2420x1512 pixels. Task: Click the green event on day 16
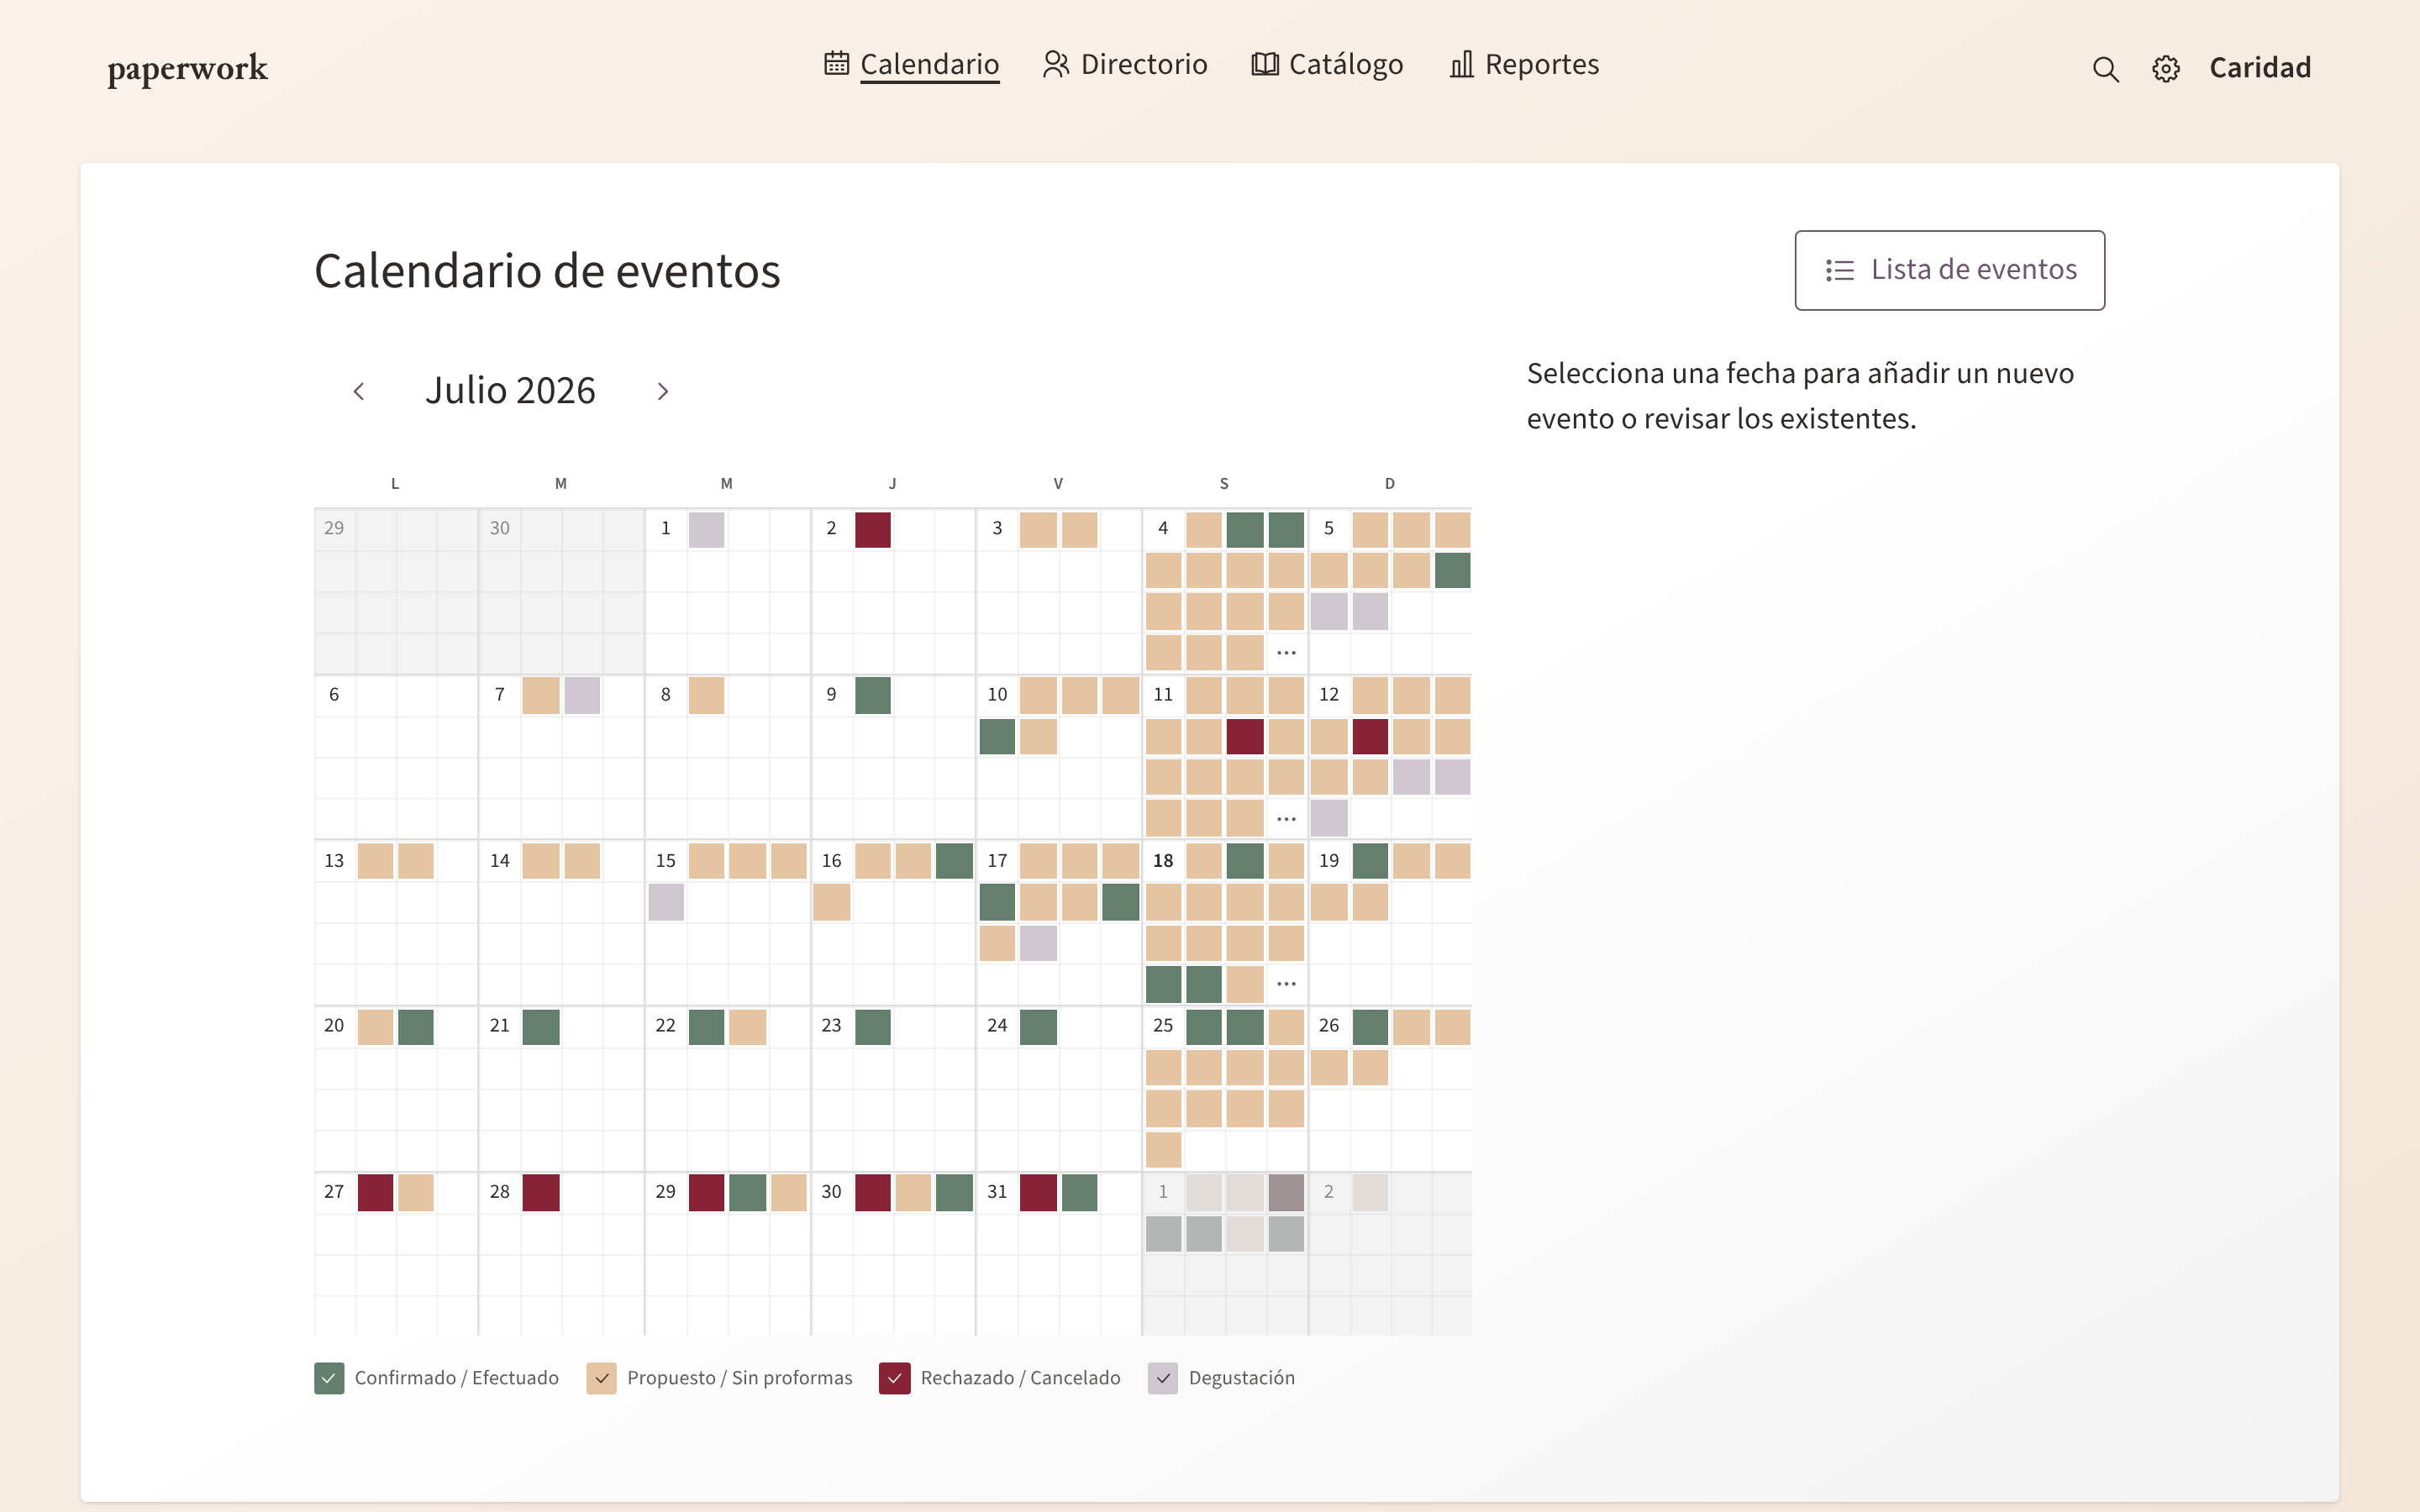point(955,861)
